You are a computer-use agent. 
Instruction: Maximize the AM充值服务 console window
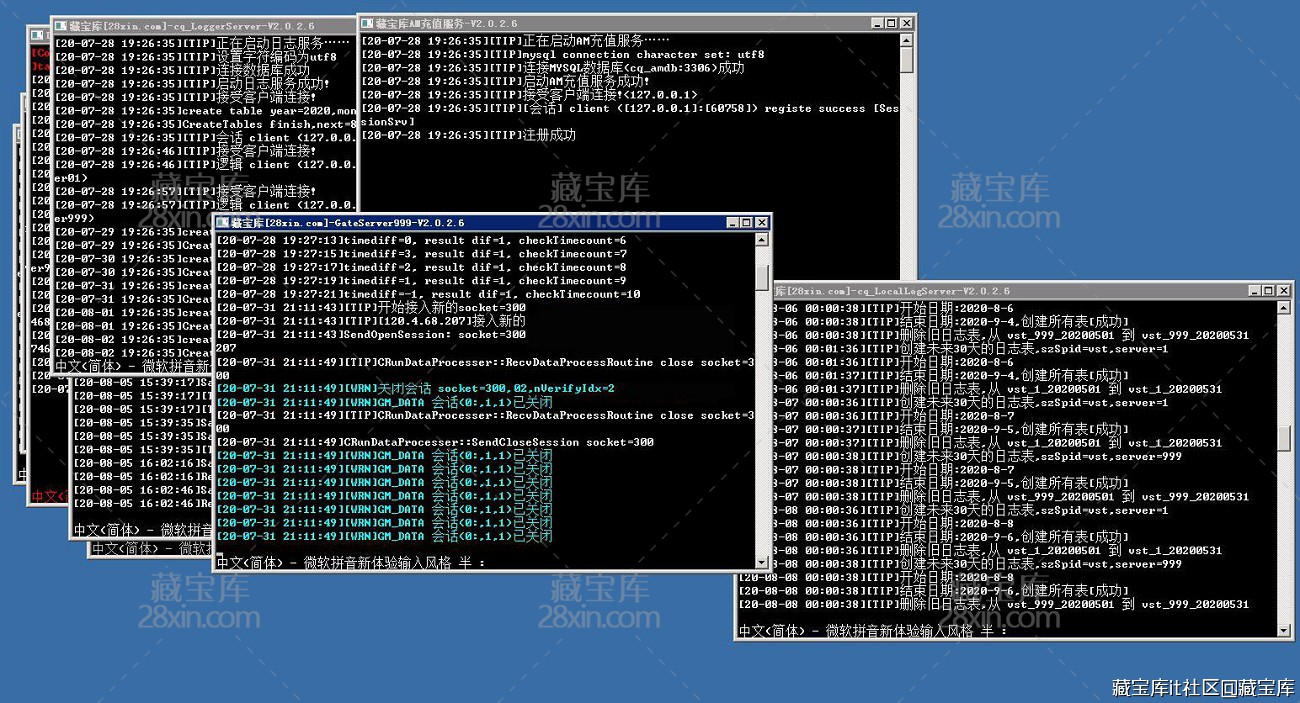(x=890, y=23)
